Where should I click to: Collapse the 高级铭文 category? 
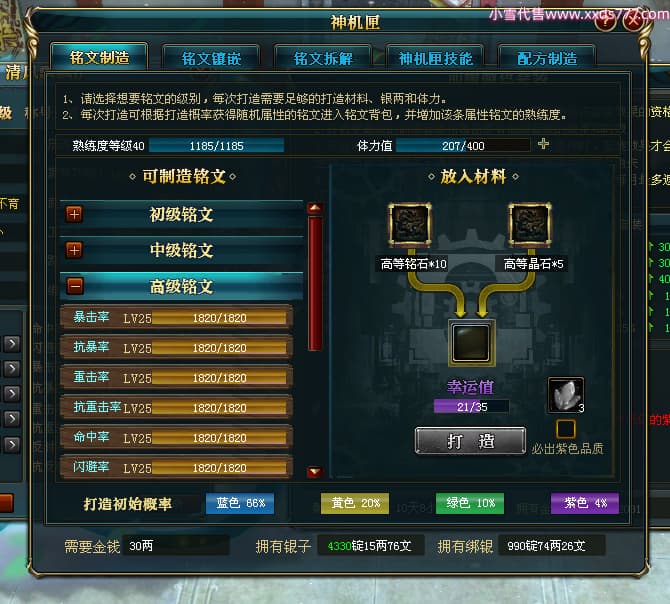pos(75,286)
